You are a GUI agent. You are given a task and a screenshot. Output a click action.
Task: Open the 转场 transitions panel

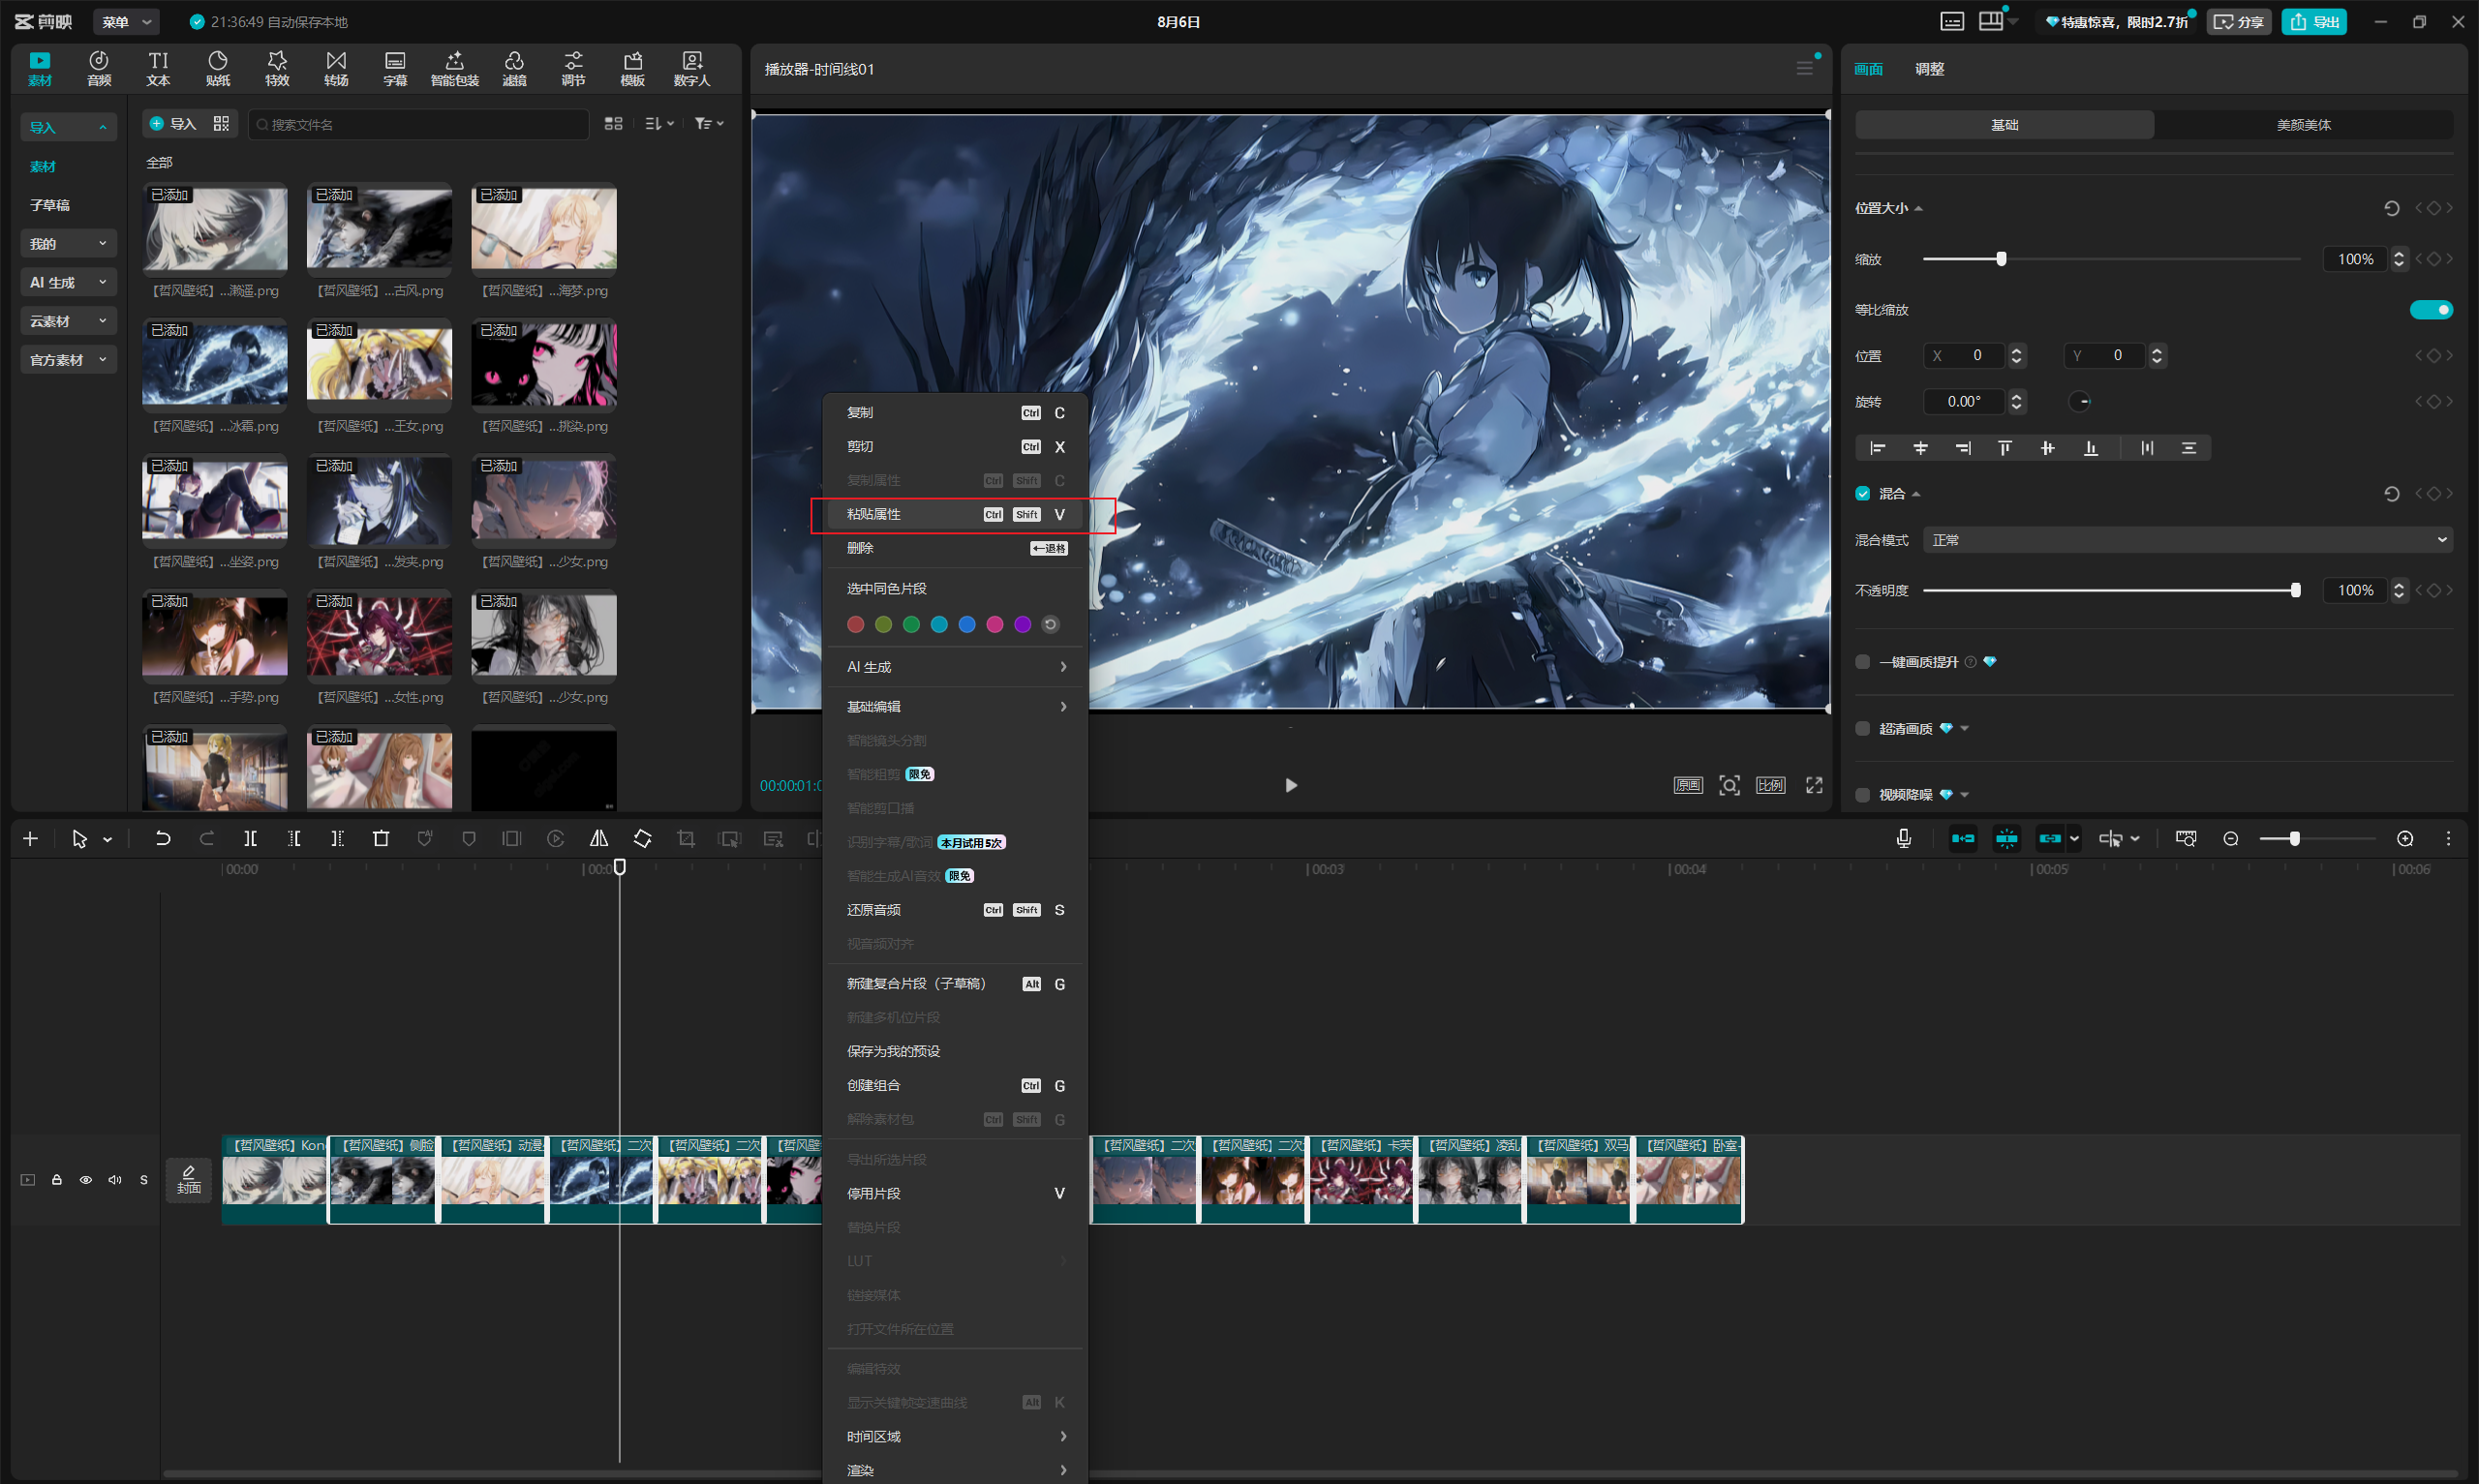pos(336,68)
